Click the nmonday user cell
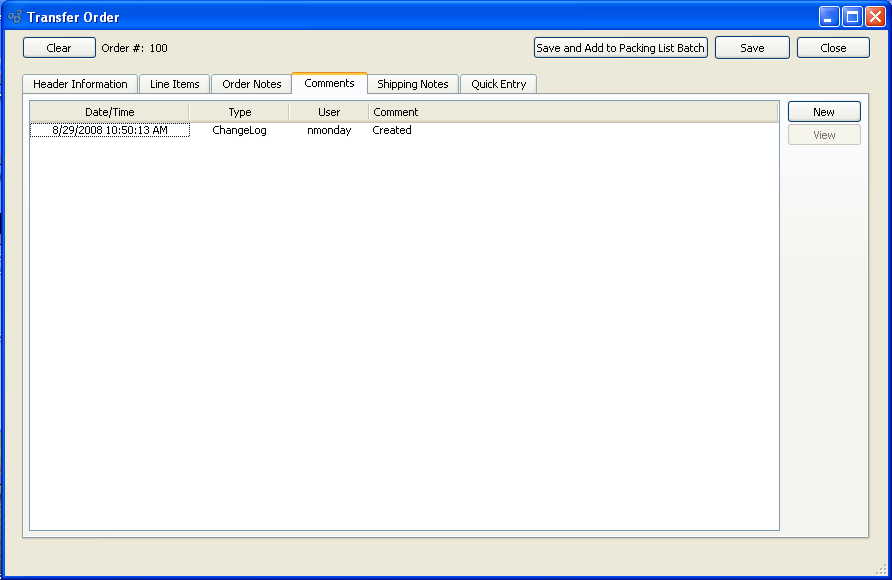This screenshot has height=580, width=892. pos(329,130)
